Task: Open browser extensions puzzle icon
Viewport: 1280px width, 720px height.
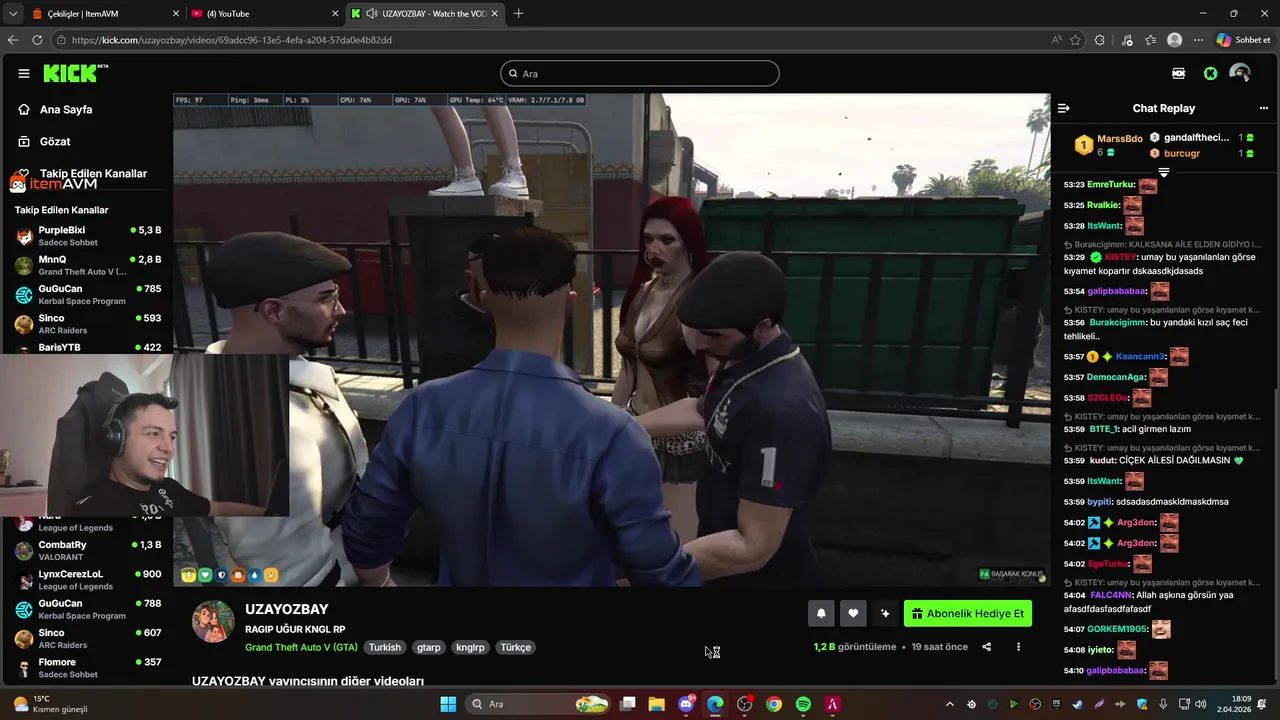Action: coord(1100,40)
